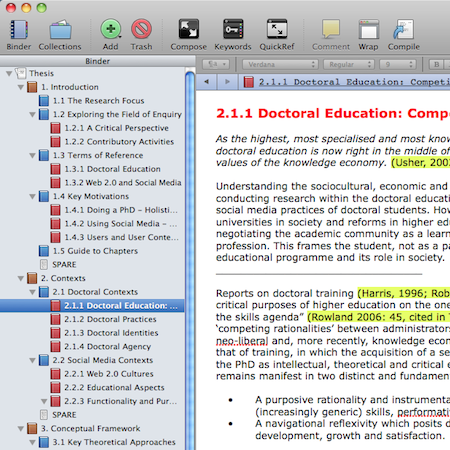
Task: Collapse the 3. Conceptual Framework chapter
Action: pos(21,429)
